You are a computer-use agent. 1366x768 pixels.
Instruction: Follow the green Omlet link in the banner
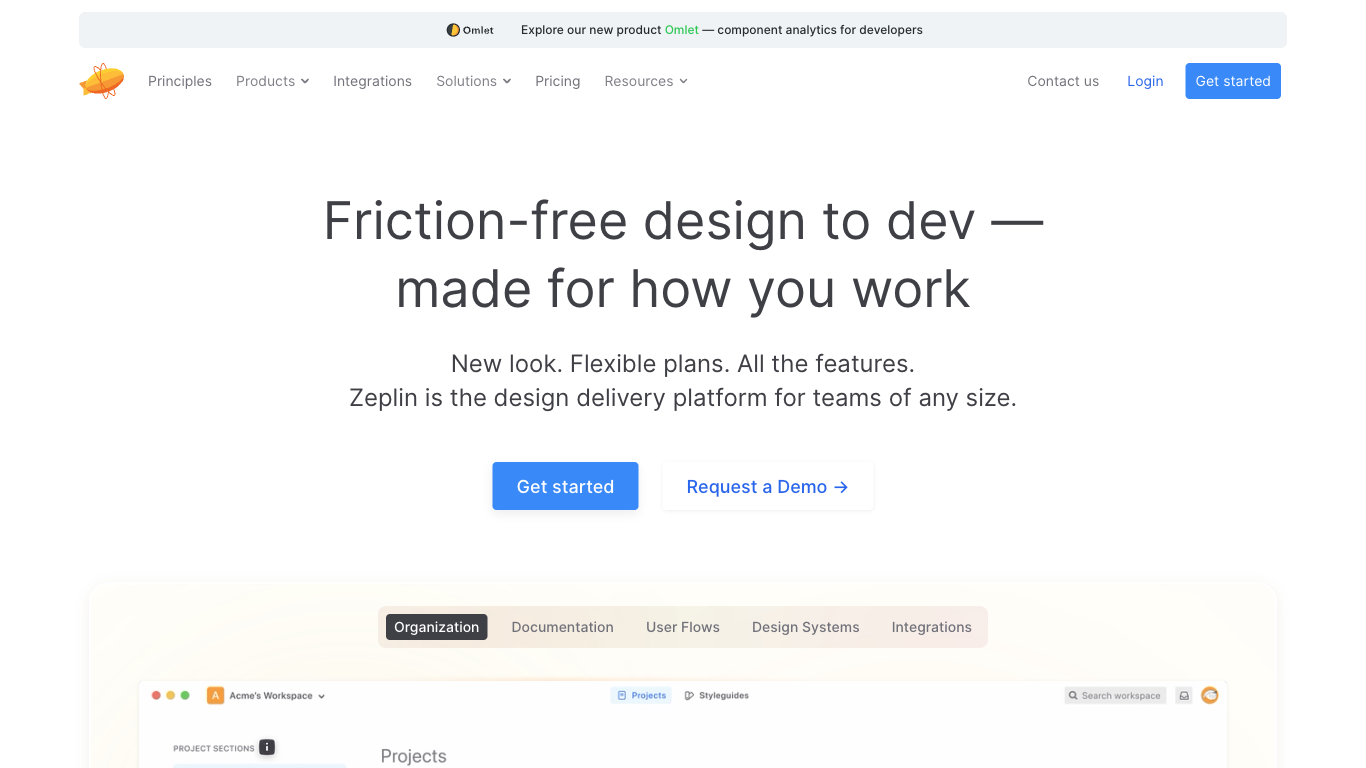[682, 30]
